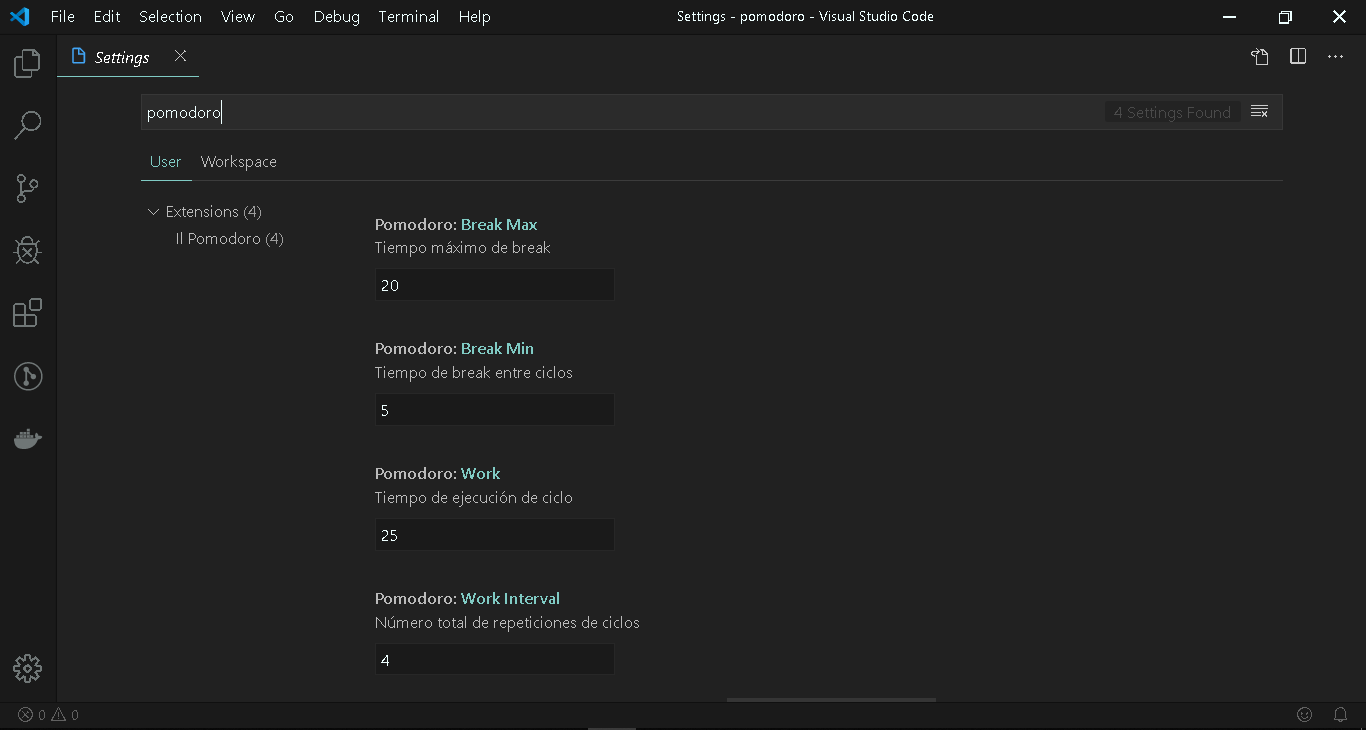Open the Debug view bug icon
1366x730 pixels.
[27, 250]
